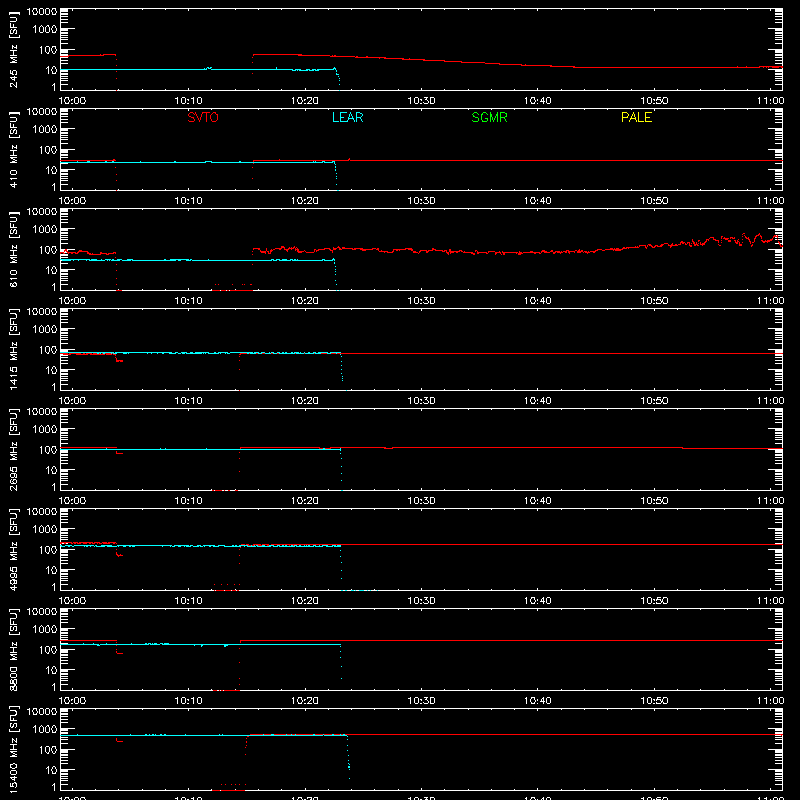Click 10:20 tick under the 245 MHz panel
Screen dimensions: 800x800
tap(305, 101)
